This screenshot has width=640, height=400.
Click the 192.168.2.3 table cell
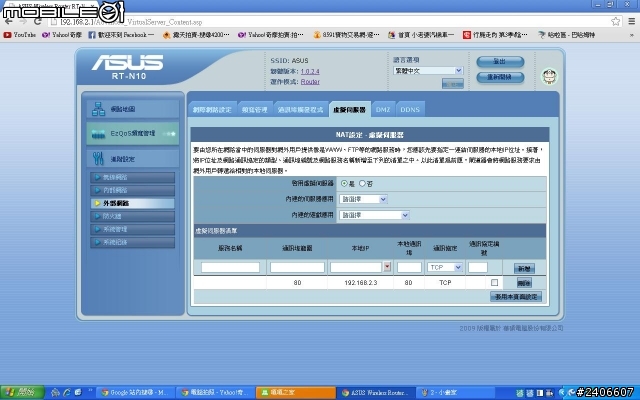point(360,282)
